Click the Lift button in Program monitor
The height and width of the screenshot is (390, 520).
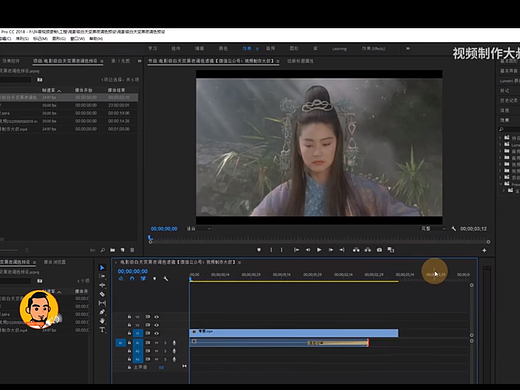pyautogui.click(x=356, y=250)
